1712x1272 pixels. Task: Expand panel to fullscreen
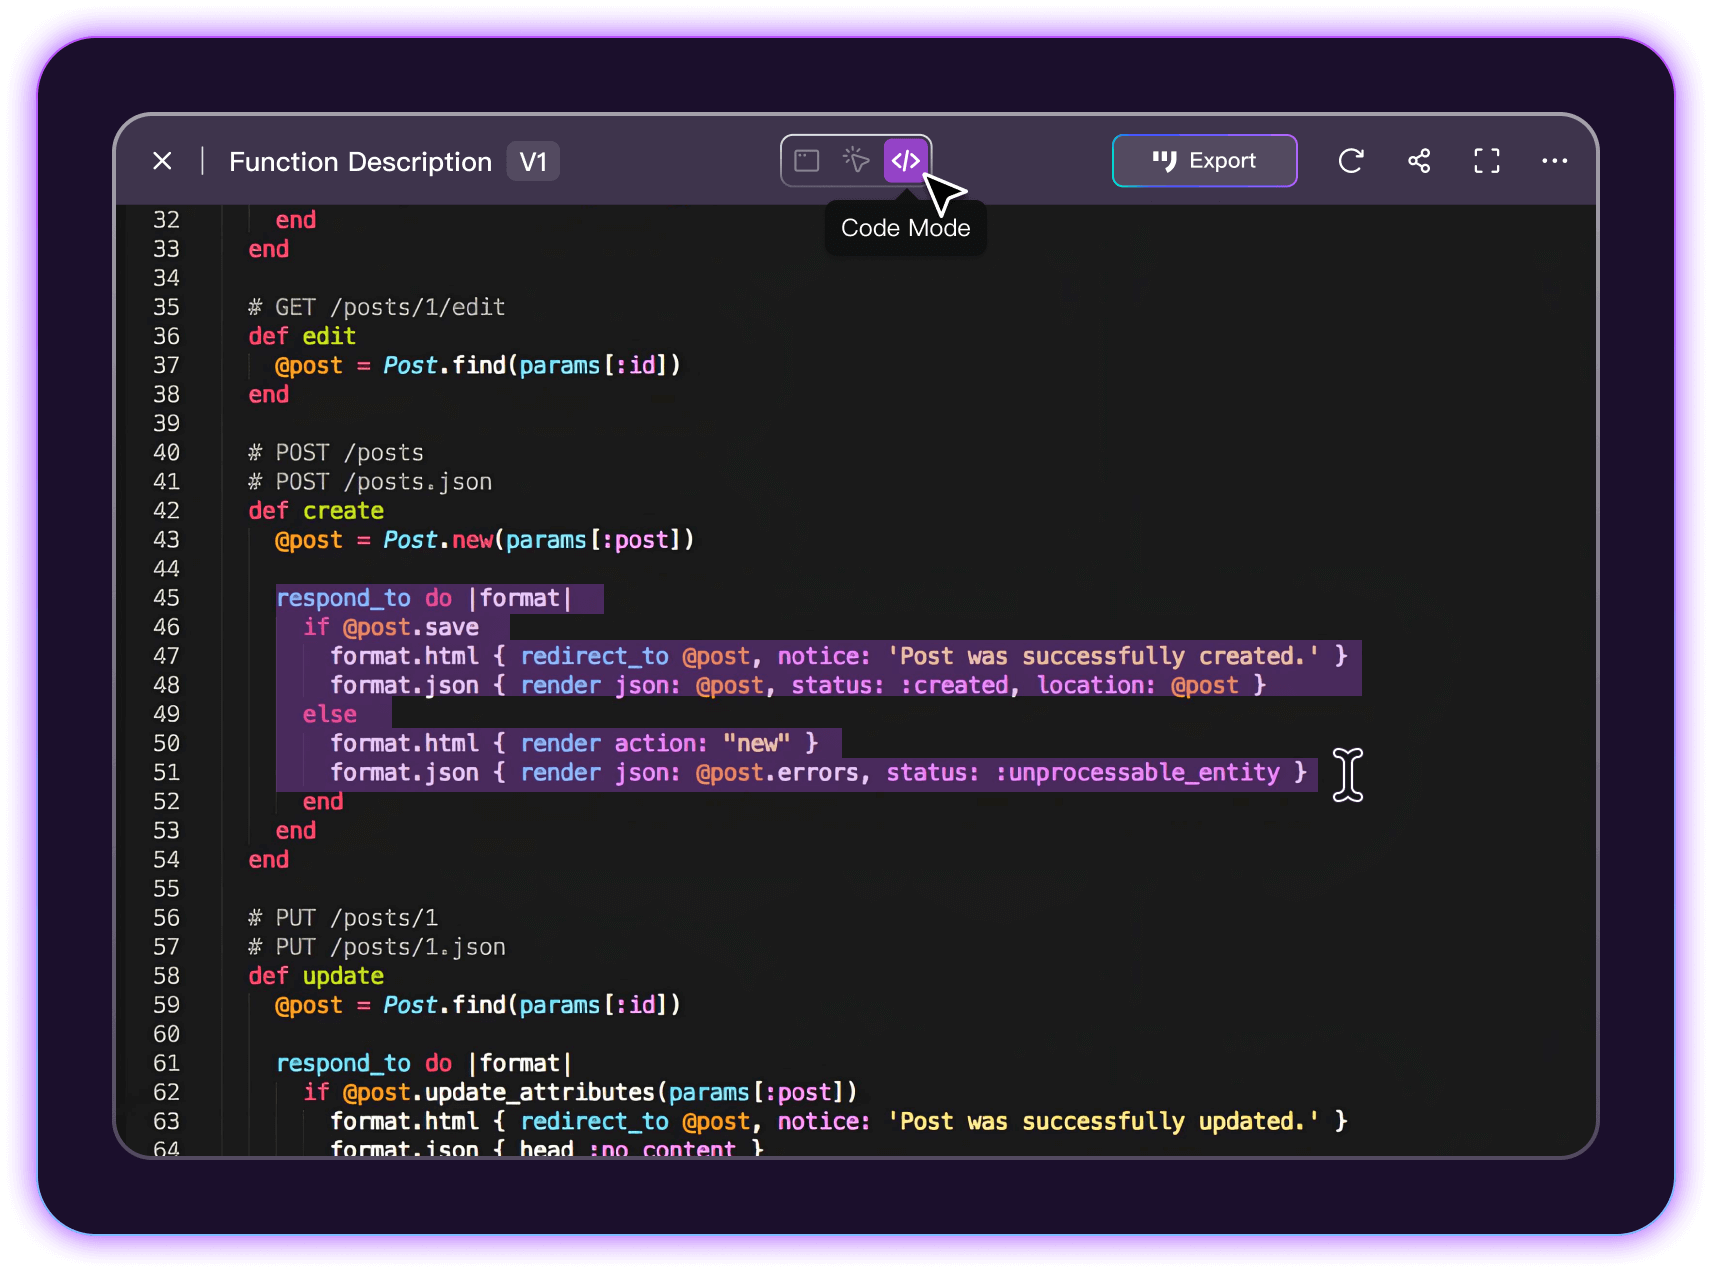click(1486, 161)
